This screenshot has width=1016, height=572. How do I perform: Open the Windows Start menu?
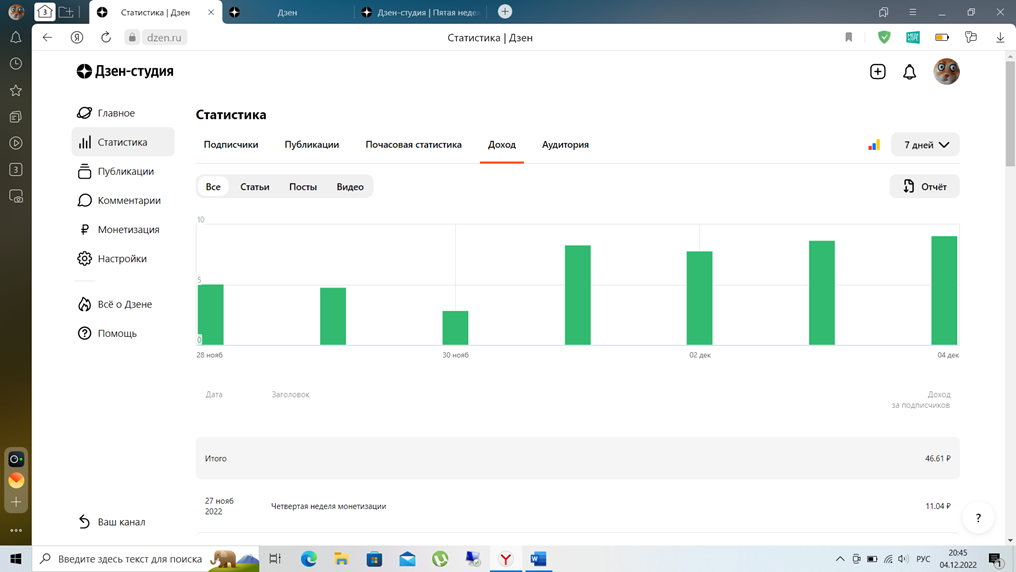coord(16,558)
